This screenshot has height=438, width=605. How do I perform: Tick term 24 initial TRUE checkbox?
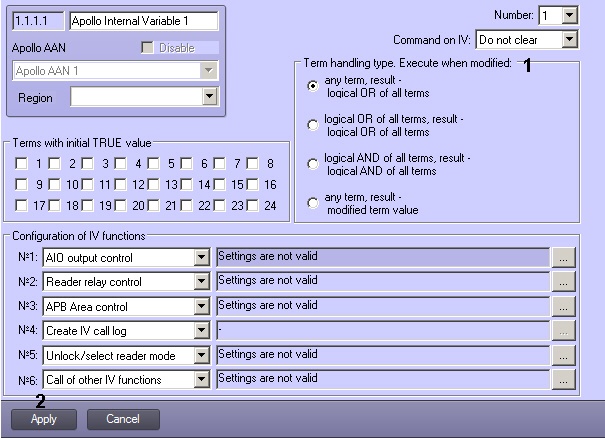click(253, 205)
